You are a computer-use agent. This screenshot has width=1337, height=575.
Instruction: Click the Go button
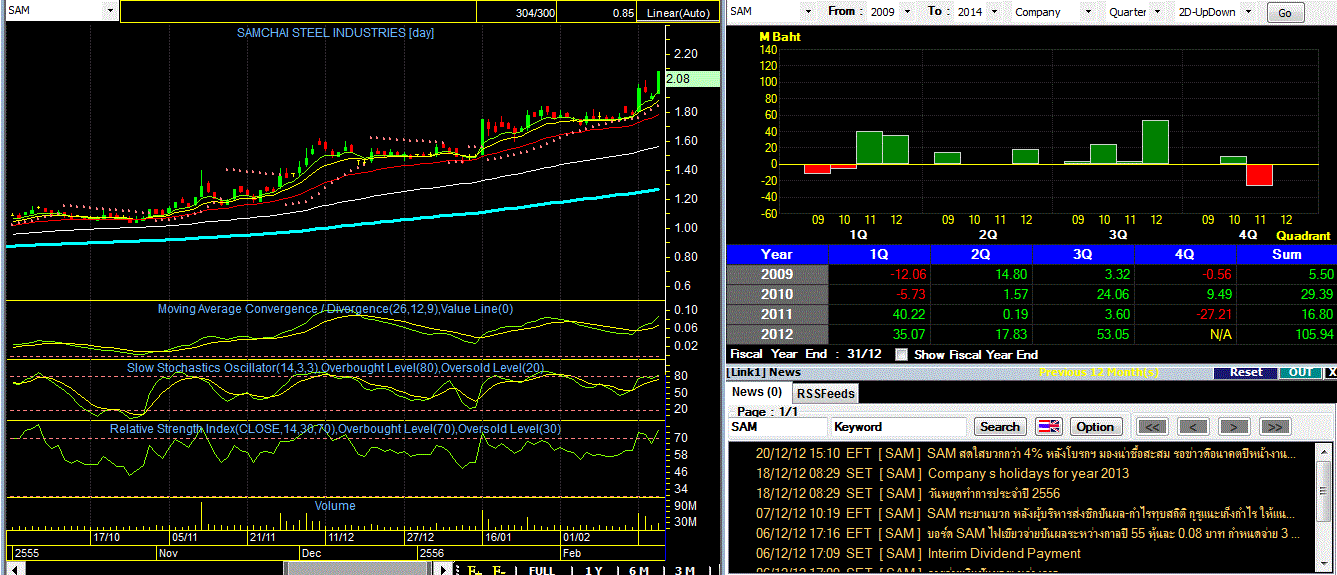pos(1285,13)
